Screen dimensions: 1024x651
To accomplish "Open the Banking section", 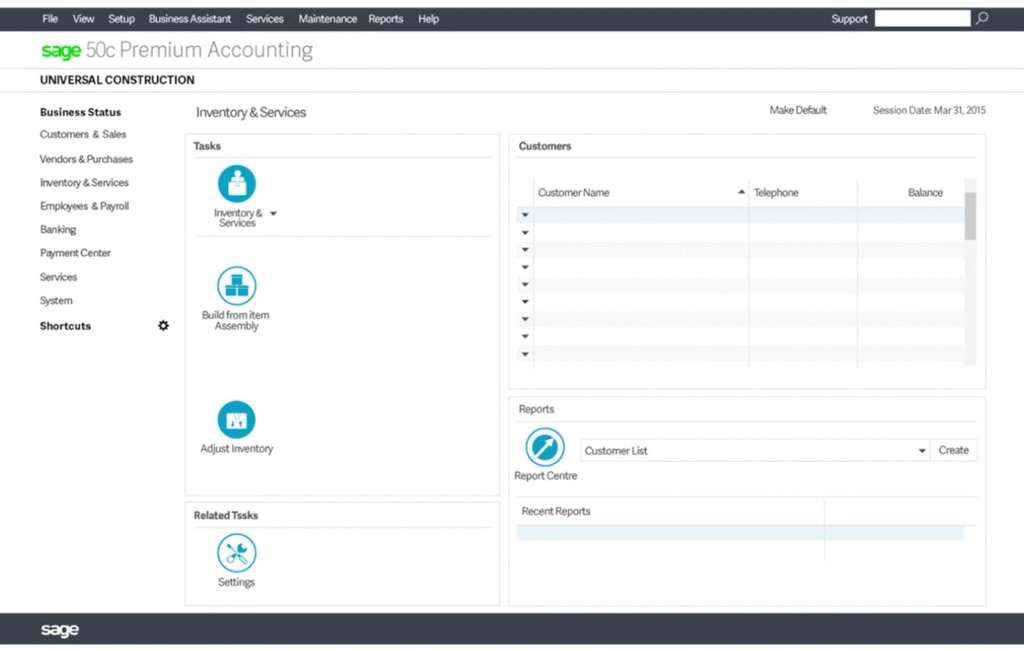I will tap(58, 229).
